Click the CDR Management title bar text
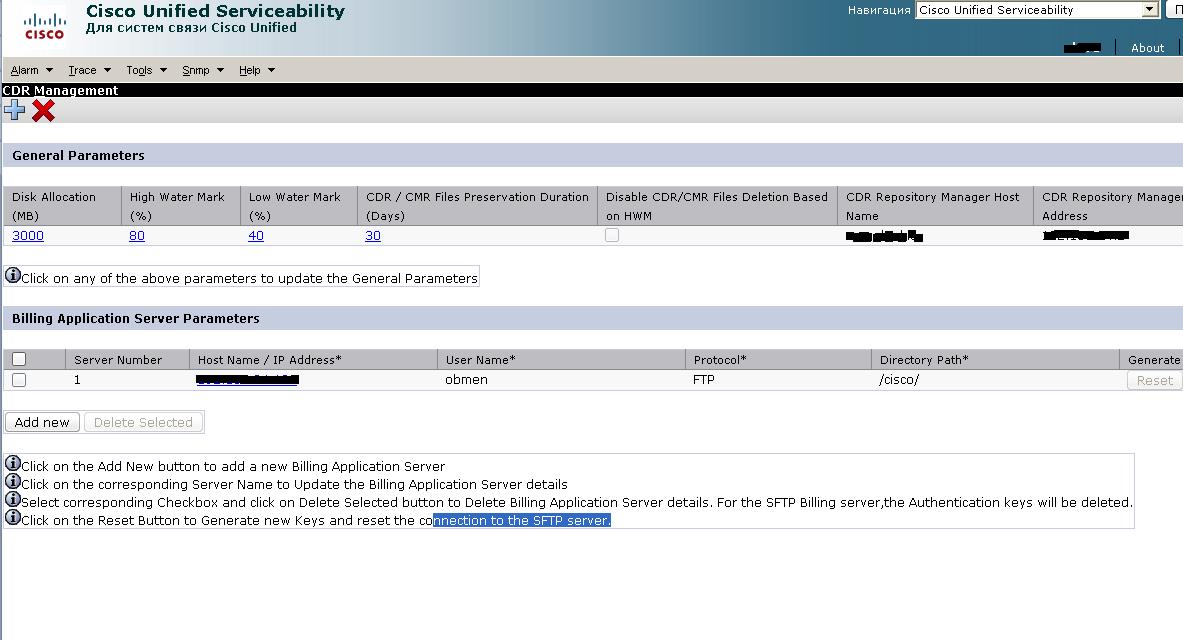The image size is (1183, 640). pos(60,90)
